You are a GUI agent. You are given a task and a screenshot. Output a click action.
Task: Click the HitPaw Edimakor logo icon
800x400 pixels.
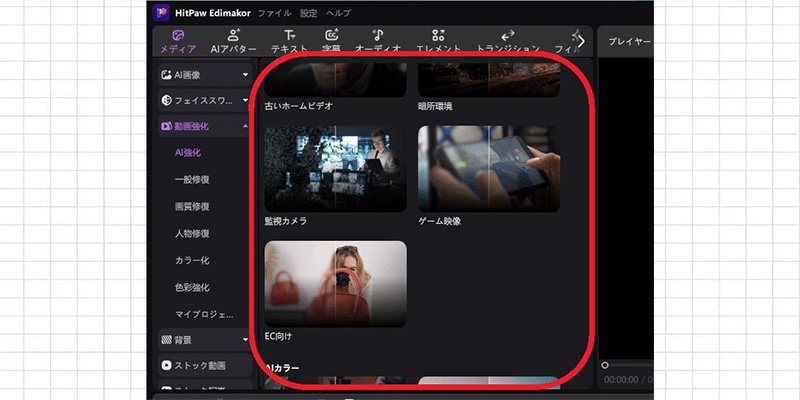(x=161, y=13)
